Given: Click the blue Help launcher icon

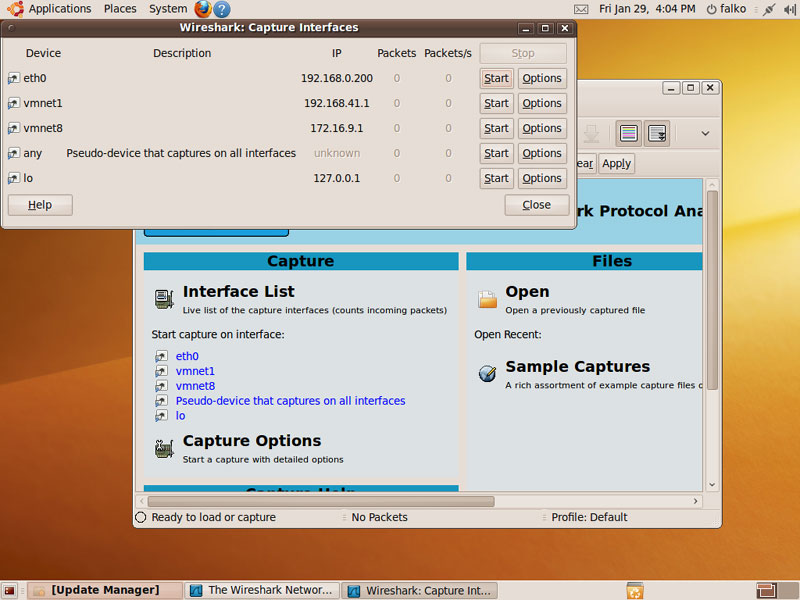Looking at the screenshot, I should pos(222,9).
